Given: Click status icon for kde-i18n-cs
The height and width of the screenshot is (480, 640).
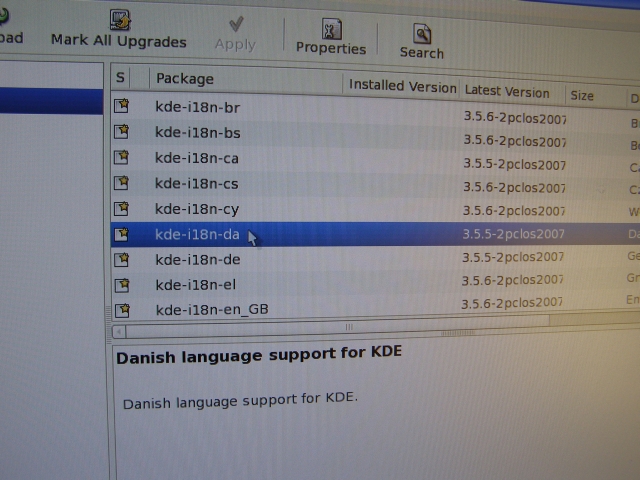Looking at the screenshot, I should pos(122,182).
